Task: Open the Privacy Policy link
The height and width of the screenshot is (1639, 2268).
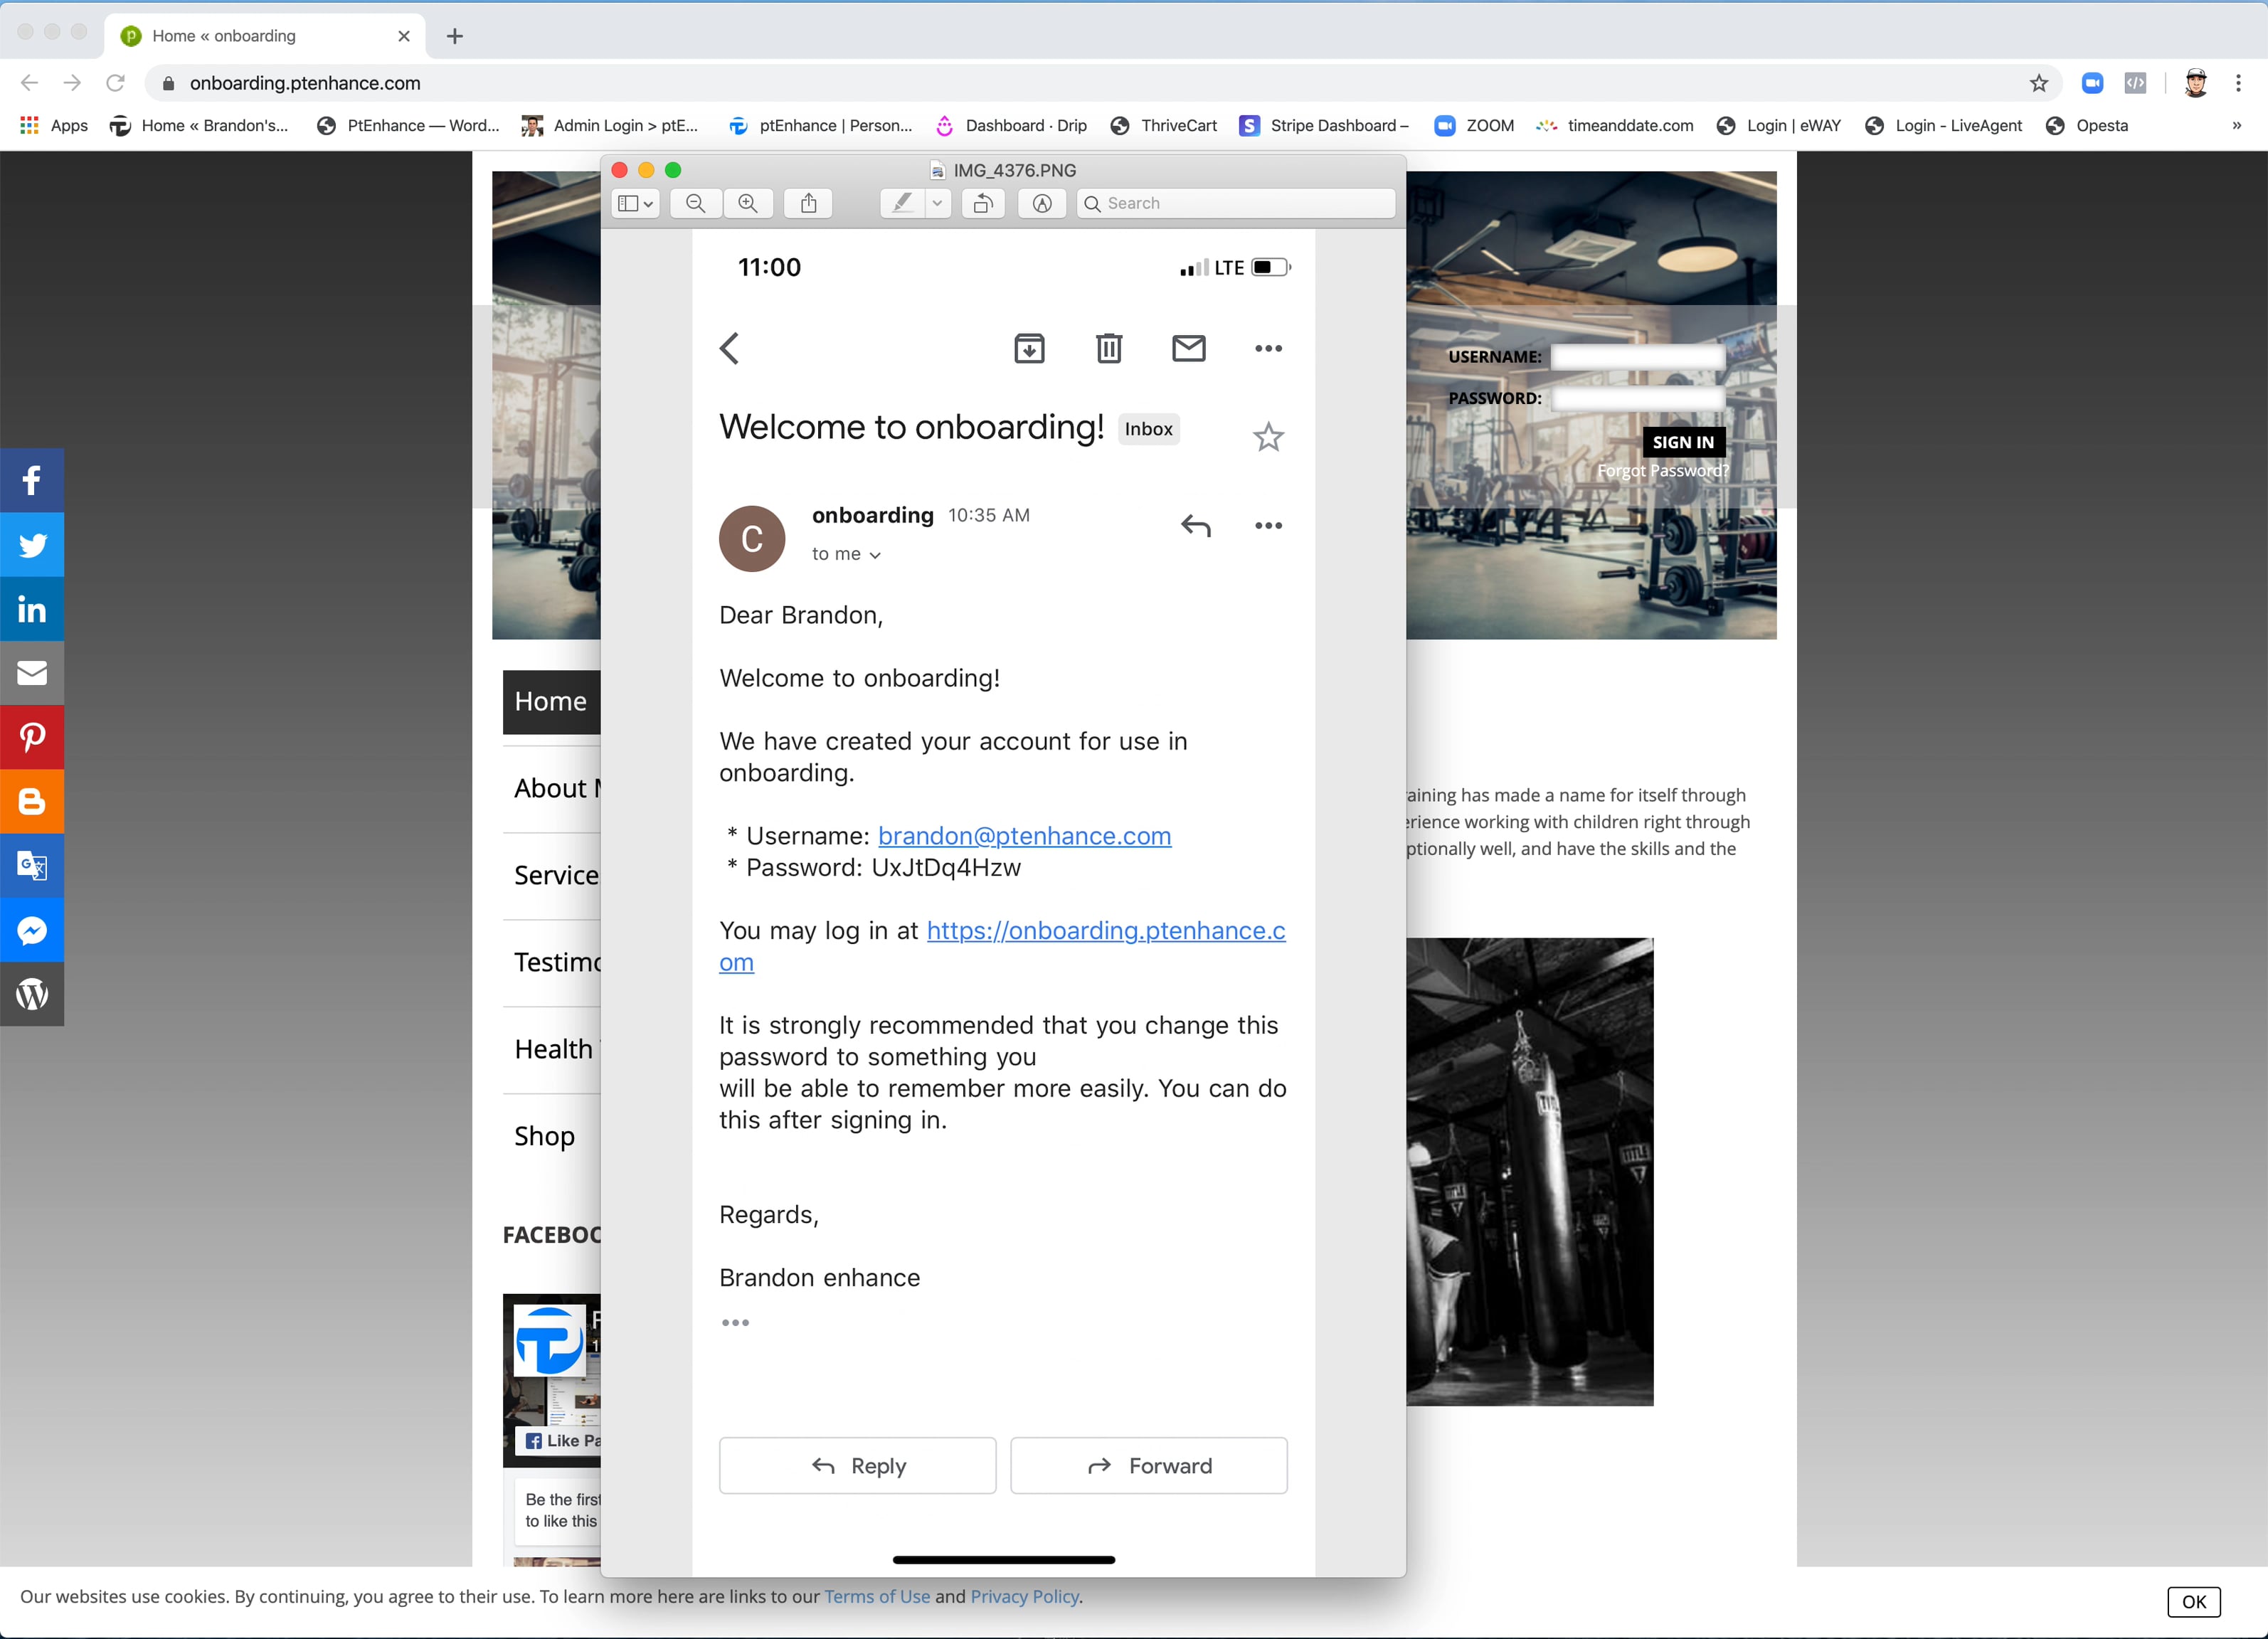Action: 1024,1596
